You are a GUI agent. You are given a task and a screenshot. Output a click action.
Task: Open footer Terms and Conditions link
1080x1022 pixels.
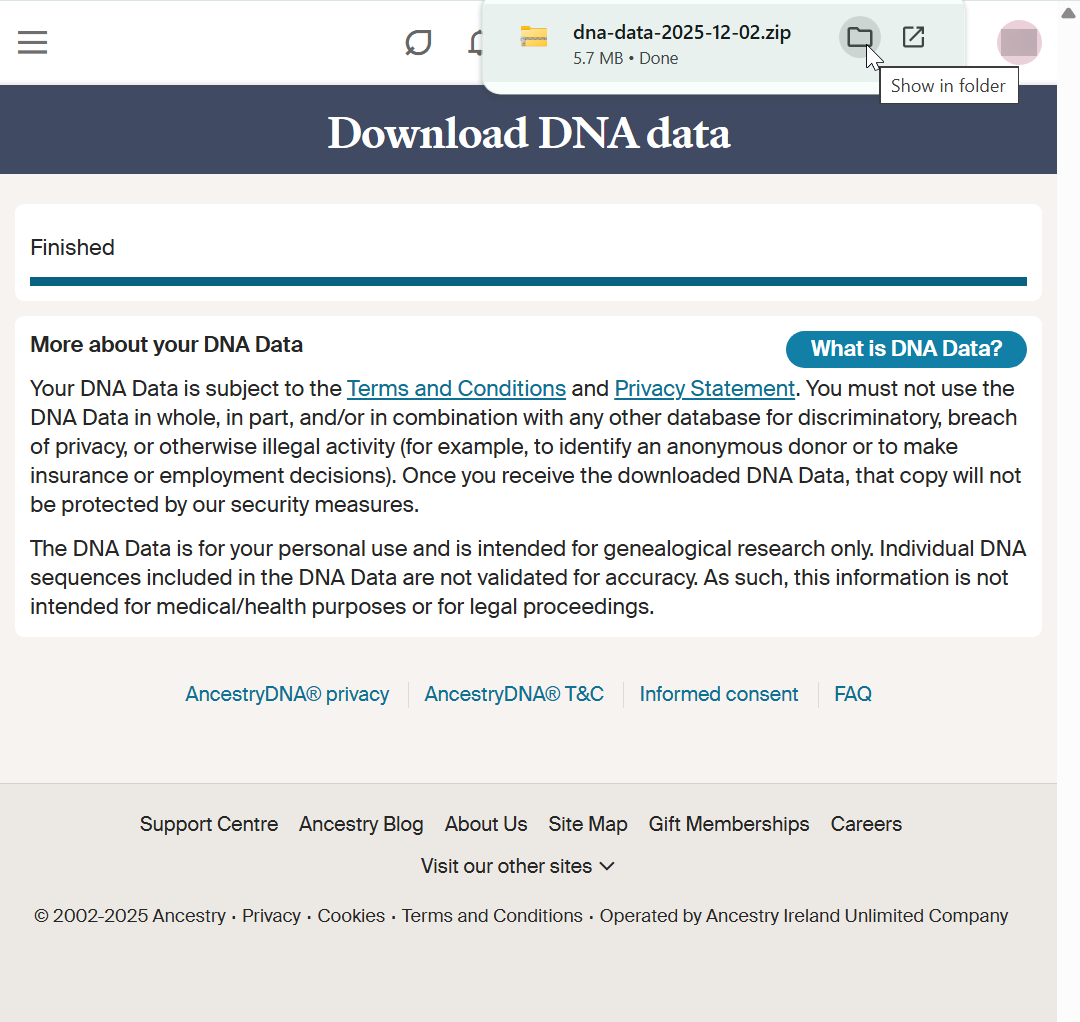click(492, 915)
